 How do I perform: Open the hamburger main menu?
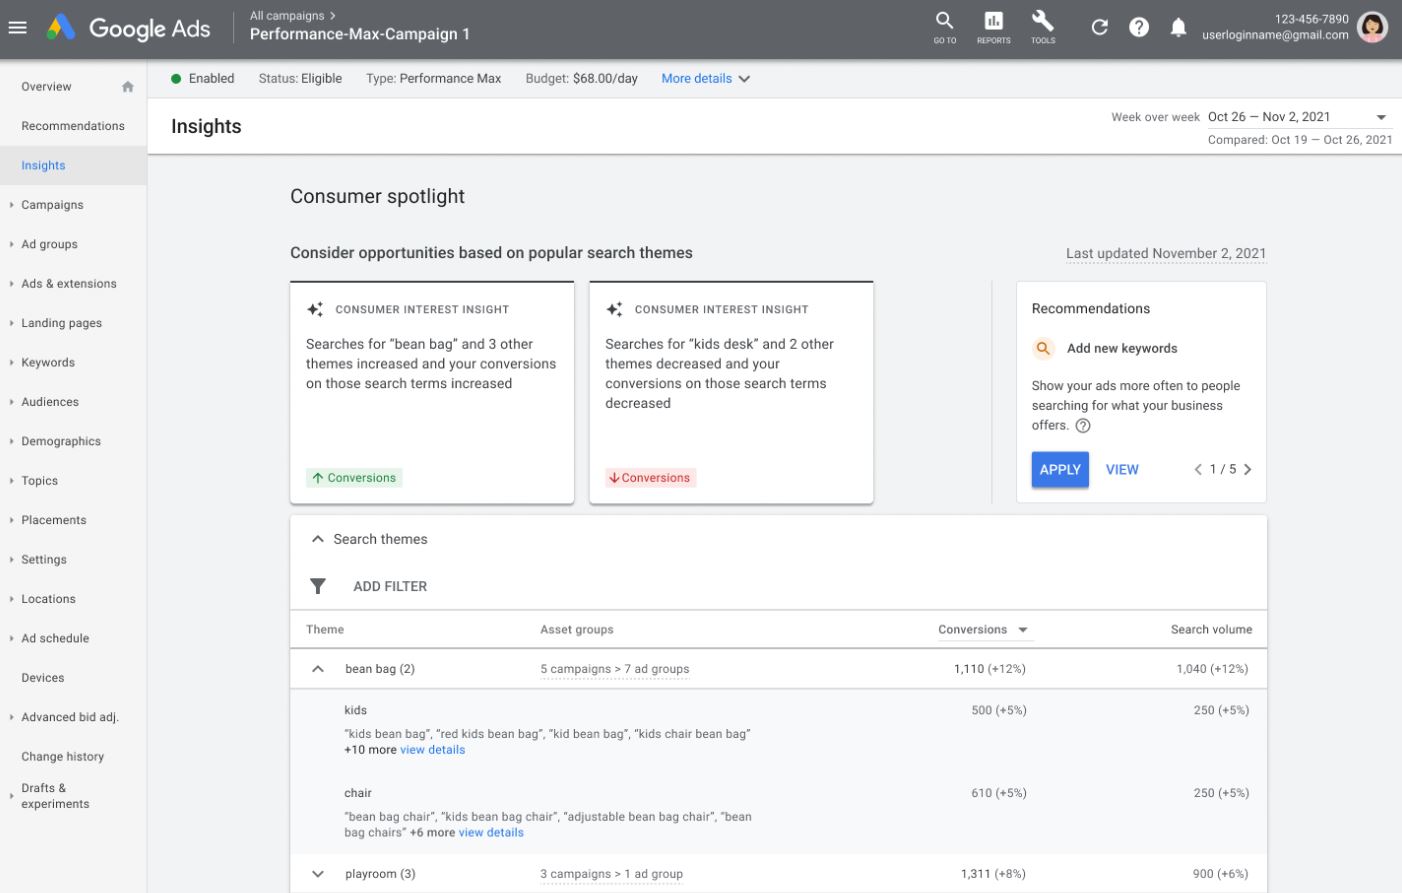(x=17, y=28)
